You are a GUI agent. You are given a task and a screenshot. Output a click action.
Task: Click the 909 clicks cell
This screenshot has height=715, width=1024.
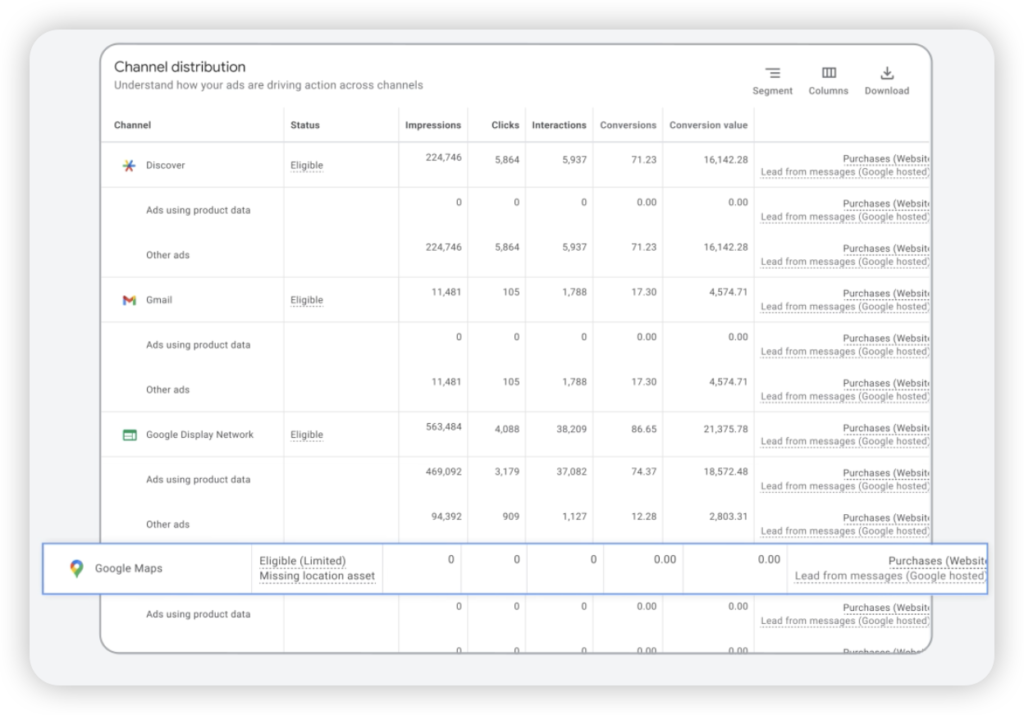(x=511, y=516)
